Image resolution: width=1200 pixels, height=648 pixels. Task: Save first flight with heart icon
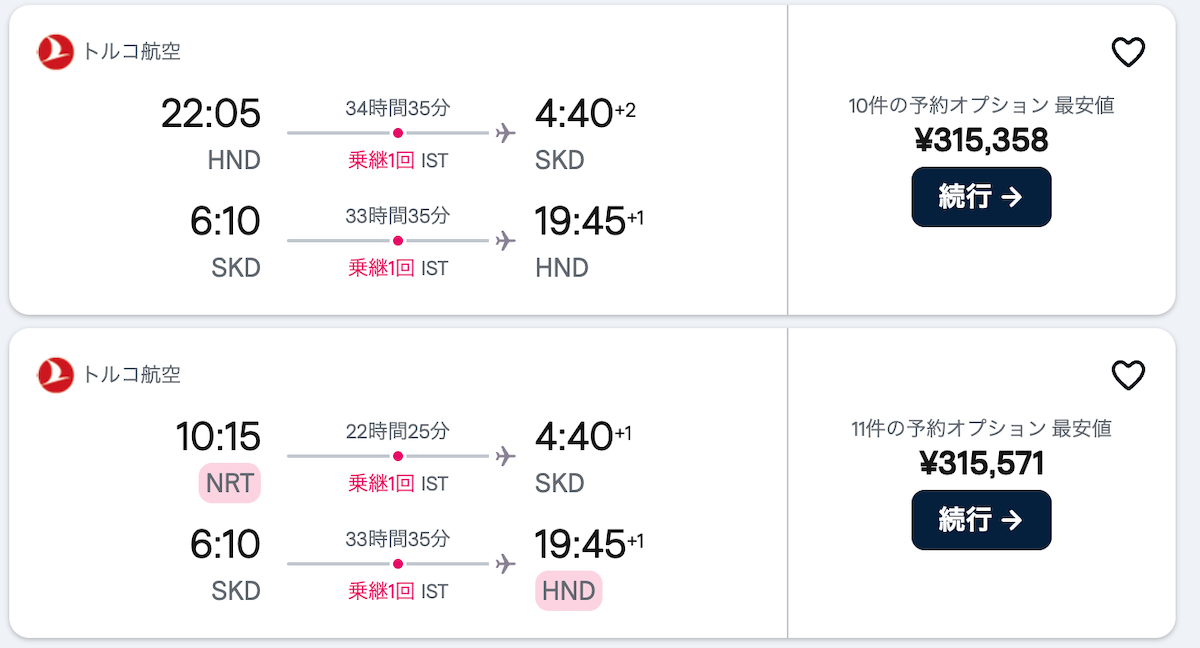click(1128, 52)
